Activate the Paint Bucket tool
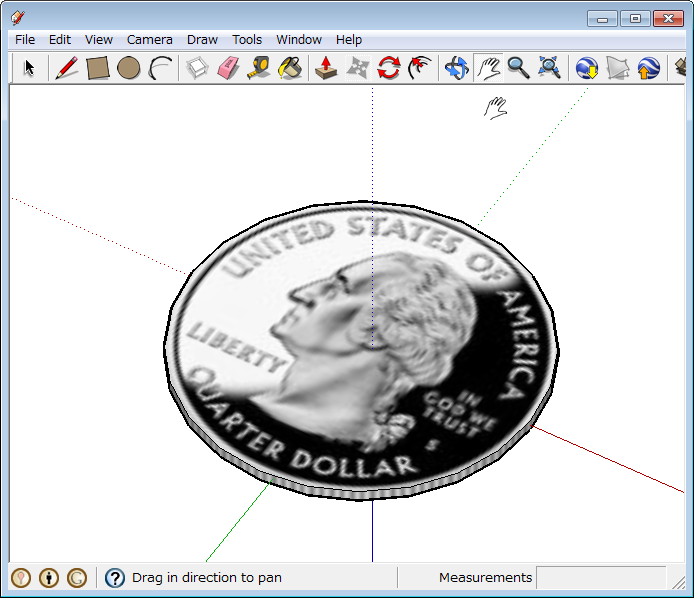The width and height of the screenshot is (694, 598). coord(290,68)
